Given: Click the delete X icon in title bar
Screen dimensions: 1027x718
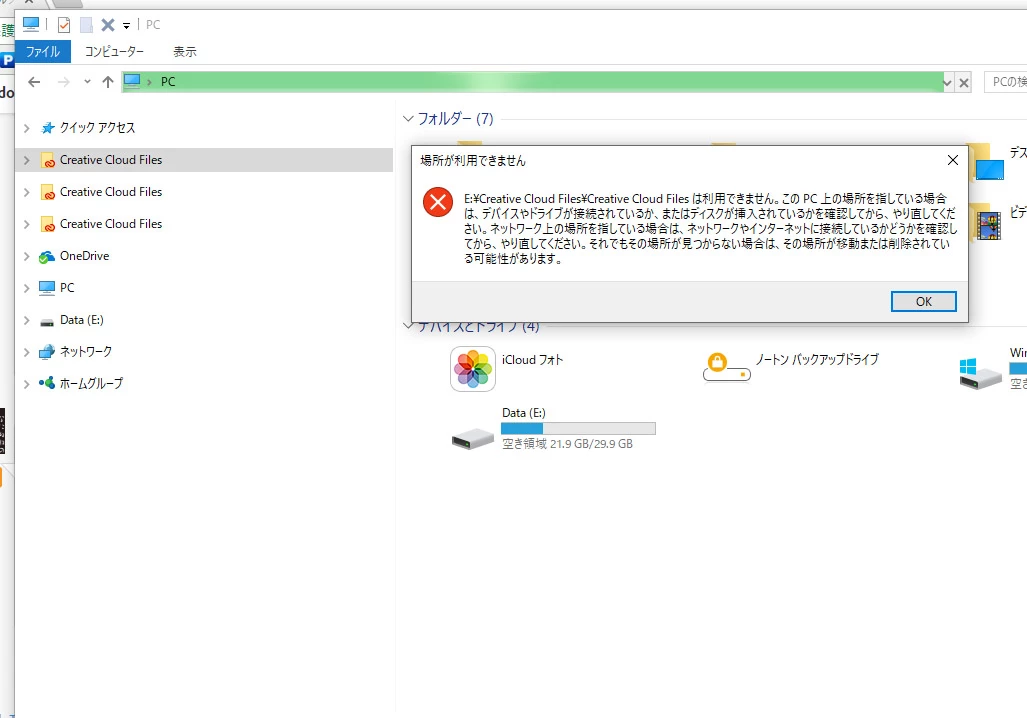Looking at the screenshot, I should coord(108,25).
